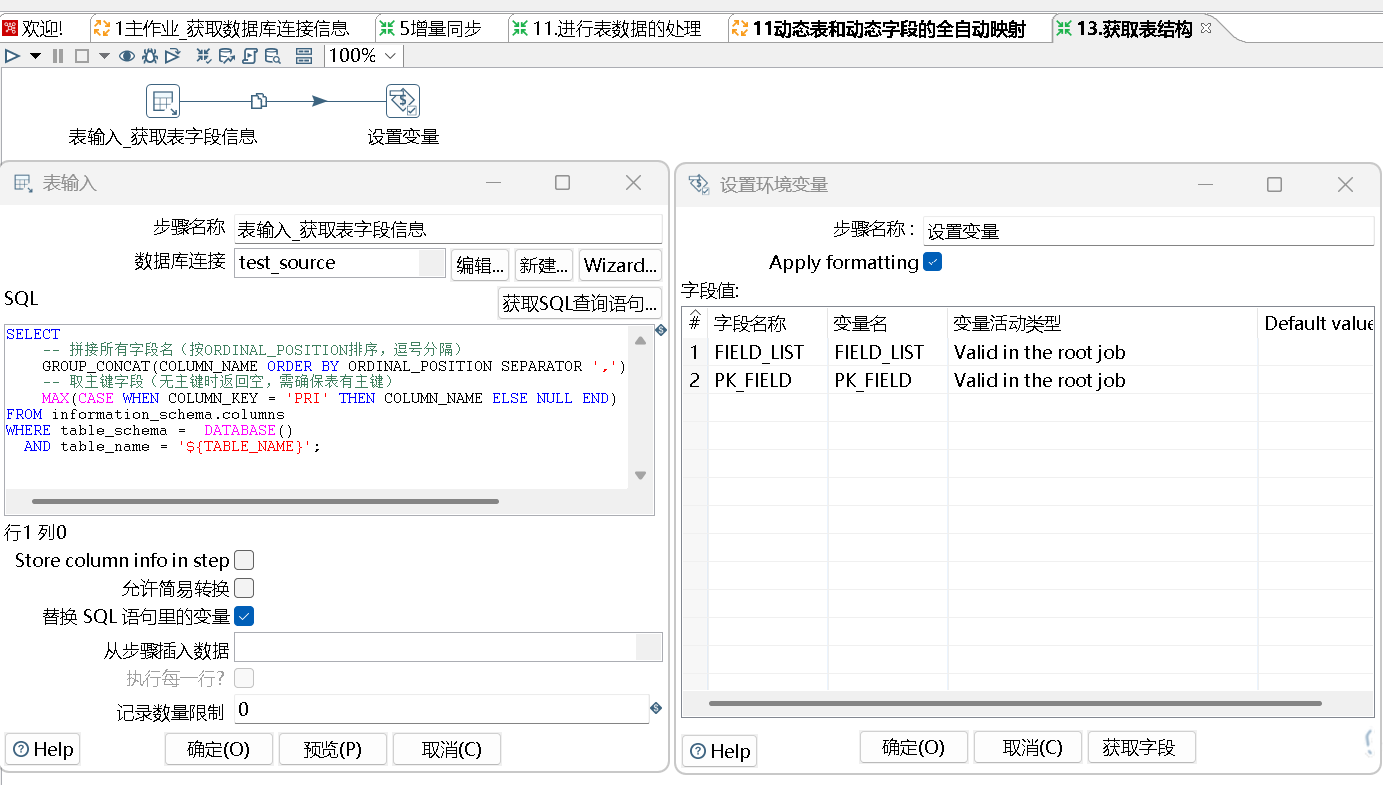Enable Store column info in step
The image size is (1383, 785).
(x=244, y=560)
